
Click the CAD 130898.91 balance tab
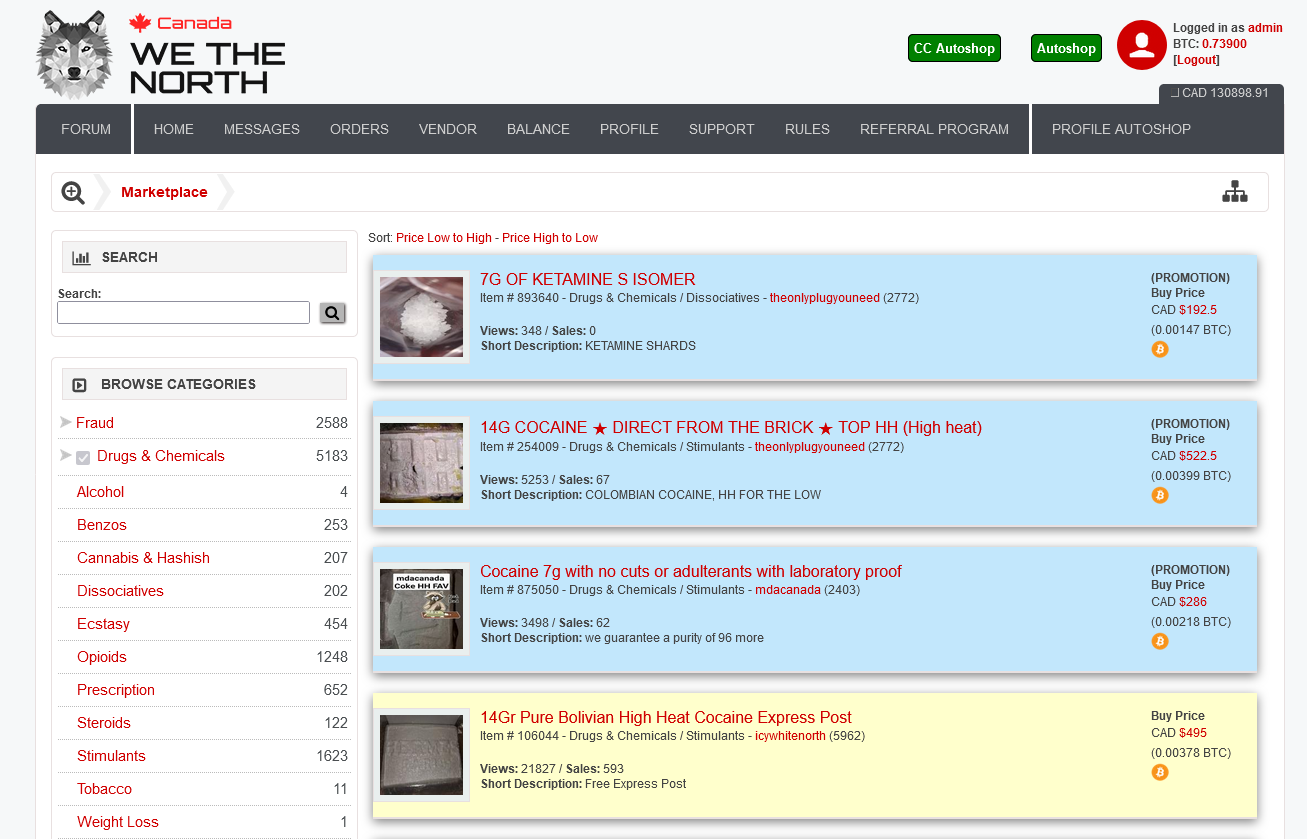pos(1221,93)
